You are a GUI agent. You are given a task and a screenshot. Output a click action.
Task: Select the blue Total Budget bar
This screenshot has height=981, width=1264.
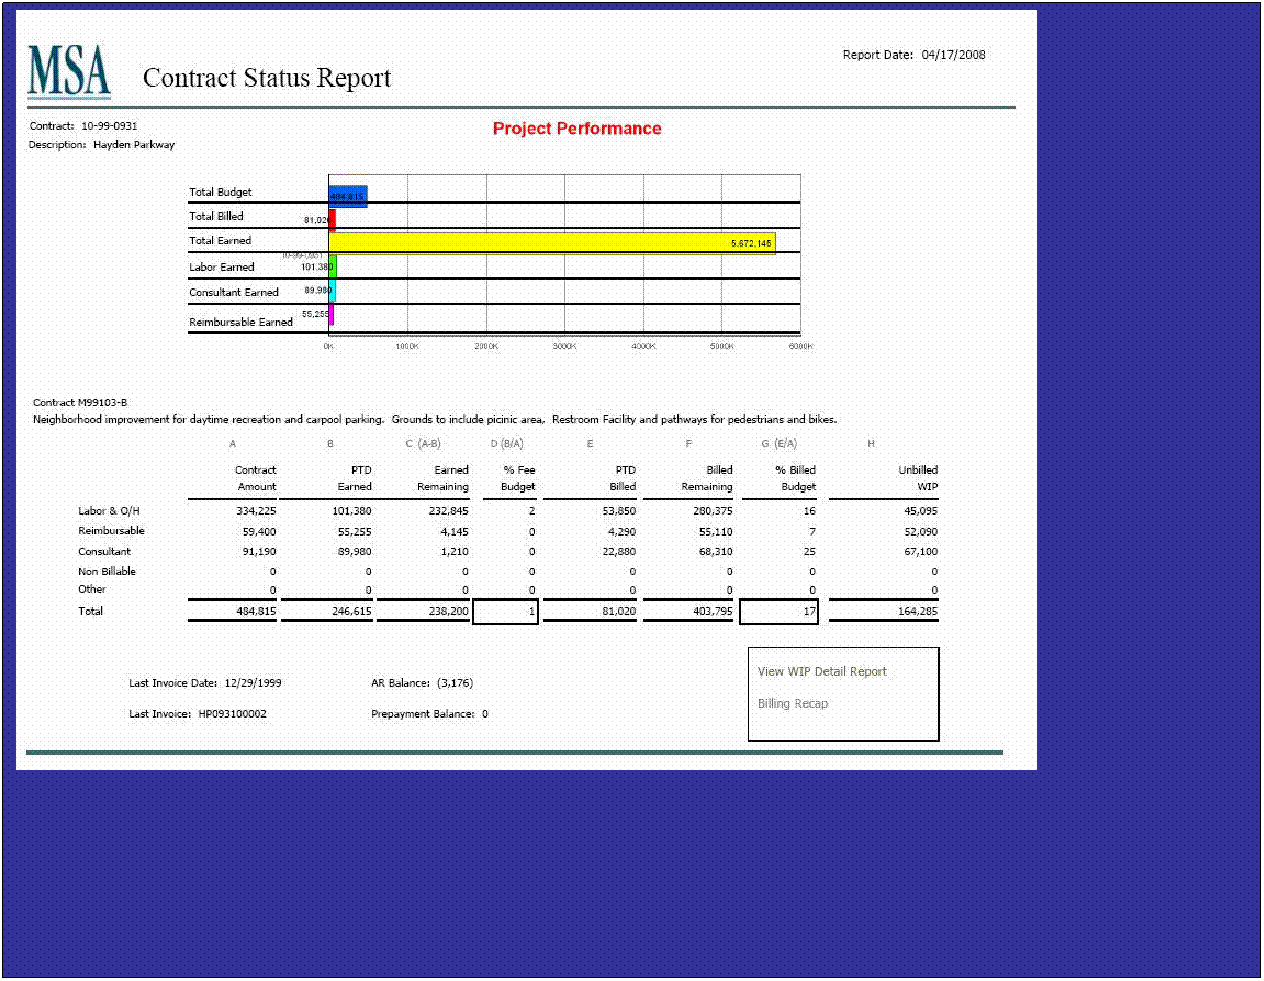(x=348, y=196)
